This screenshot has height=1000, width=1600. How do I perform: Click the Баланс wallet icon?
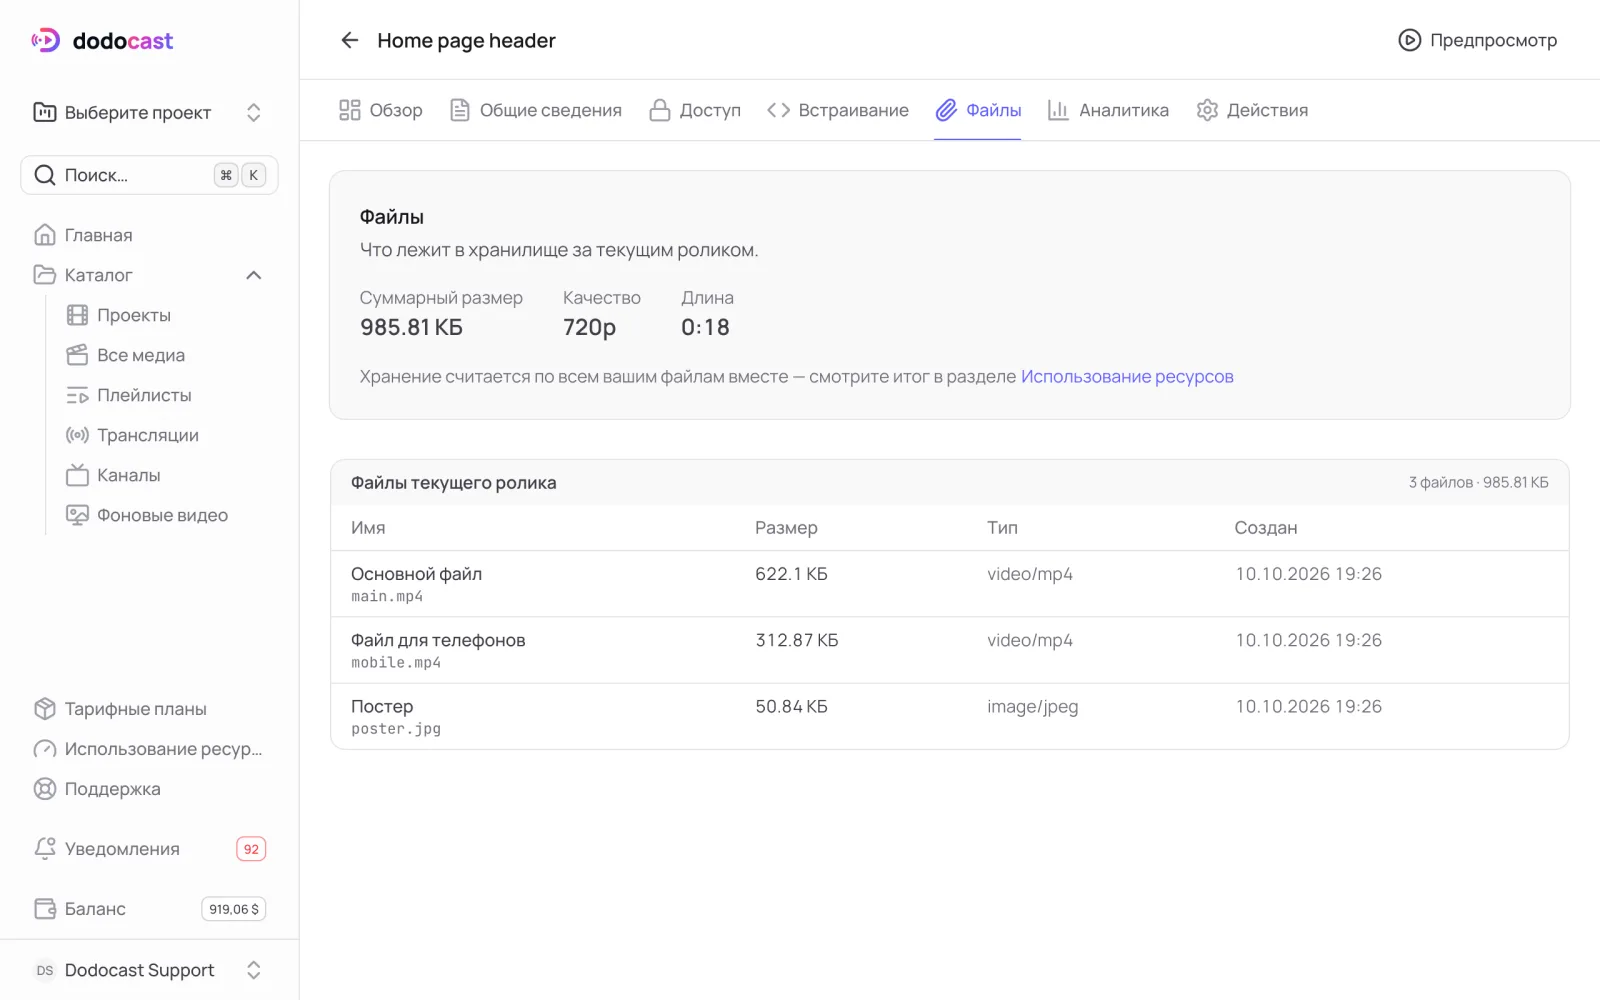[x=45, y=909]
